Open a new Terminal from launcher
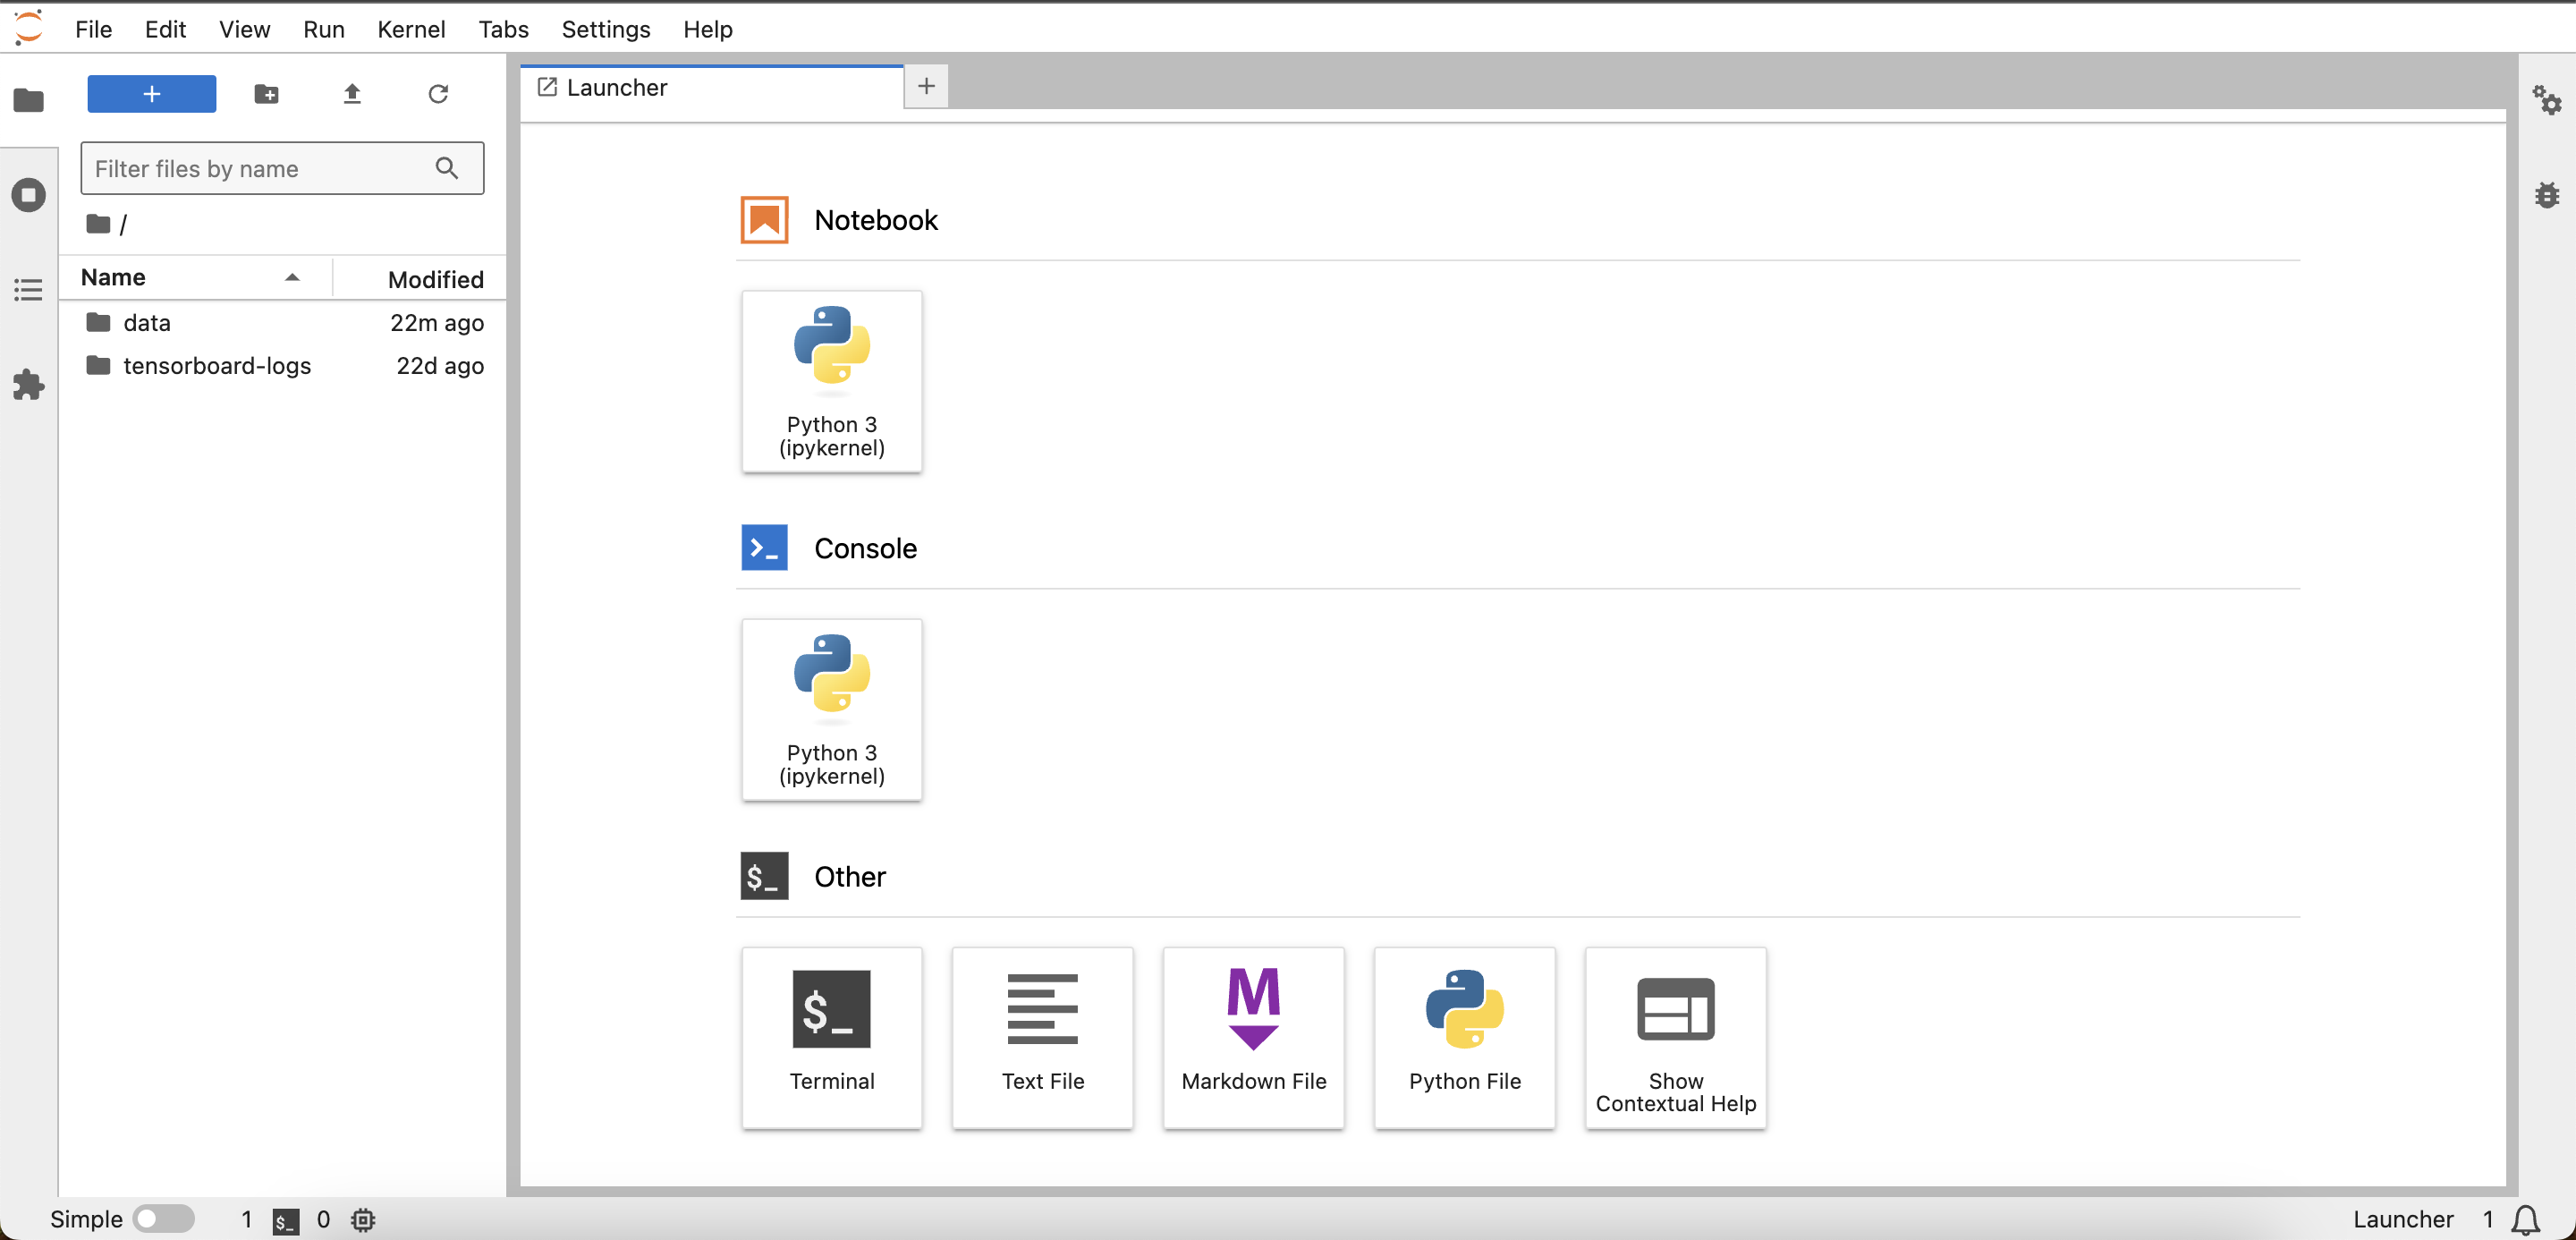2576x1240 pixels. [832, 1038]
